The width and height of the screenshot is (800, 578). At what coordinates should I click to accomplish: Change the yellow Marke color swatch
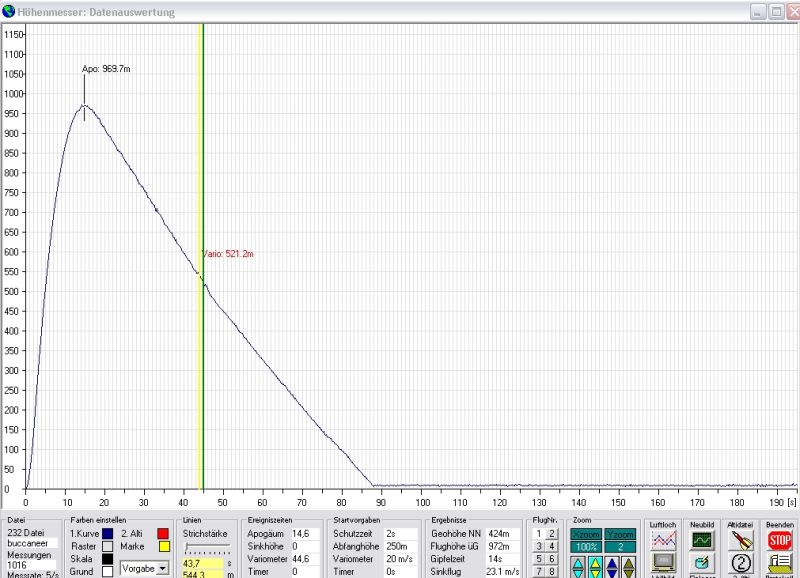164,546
